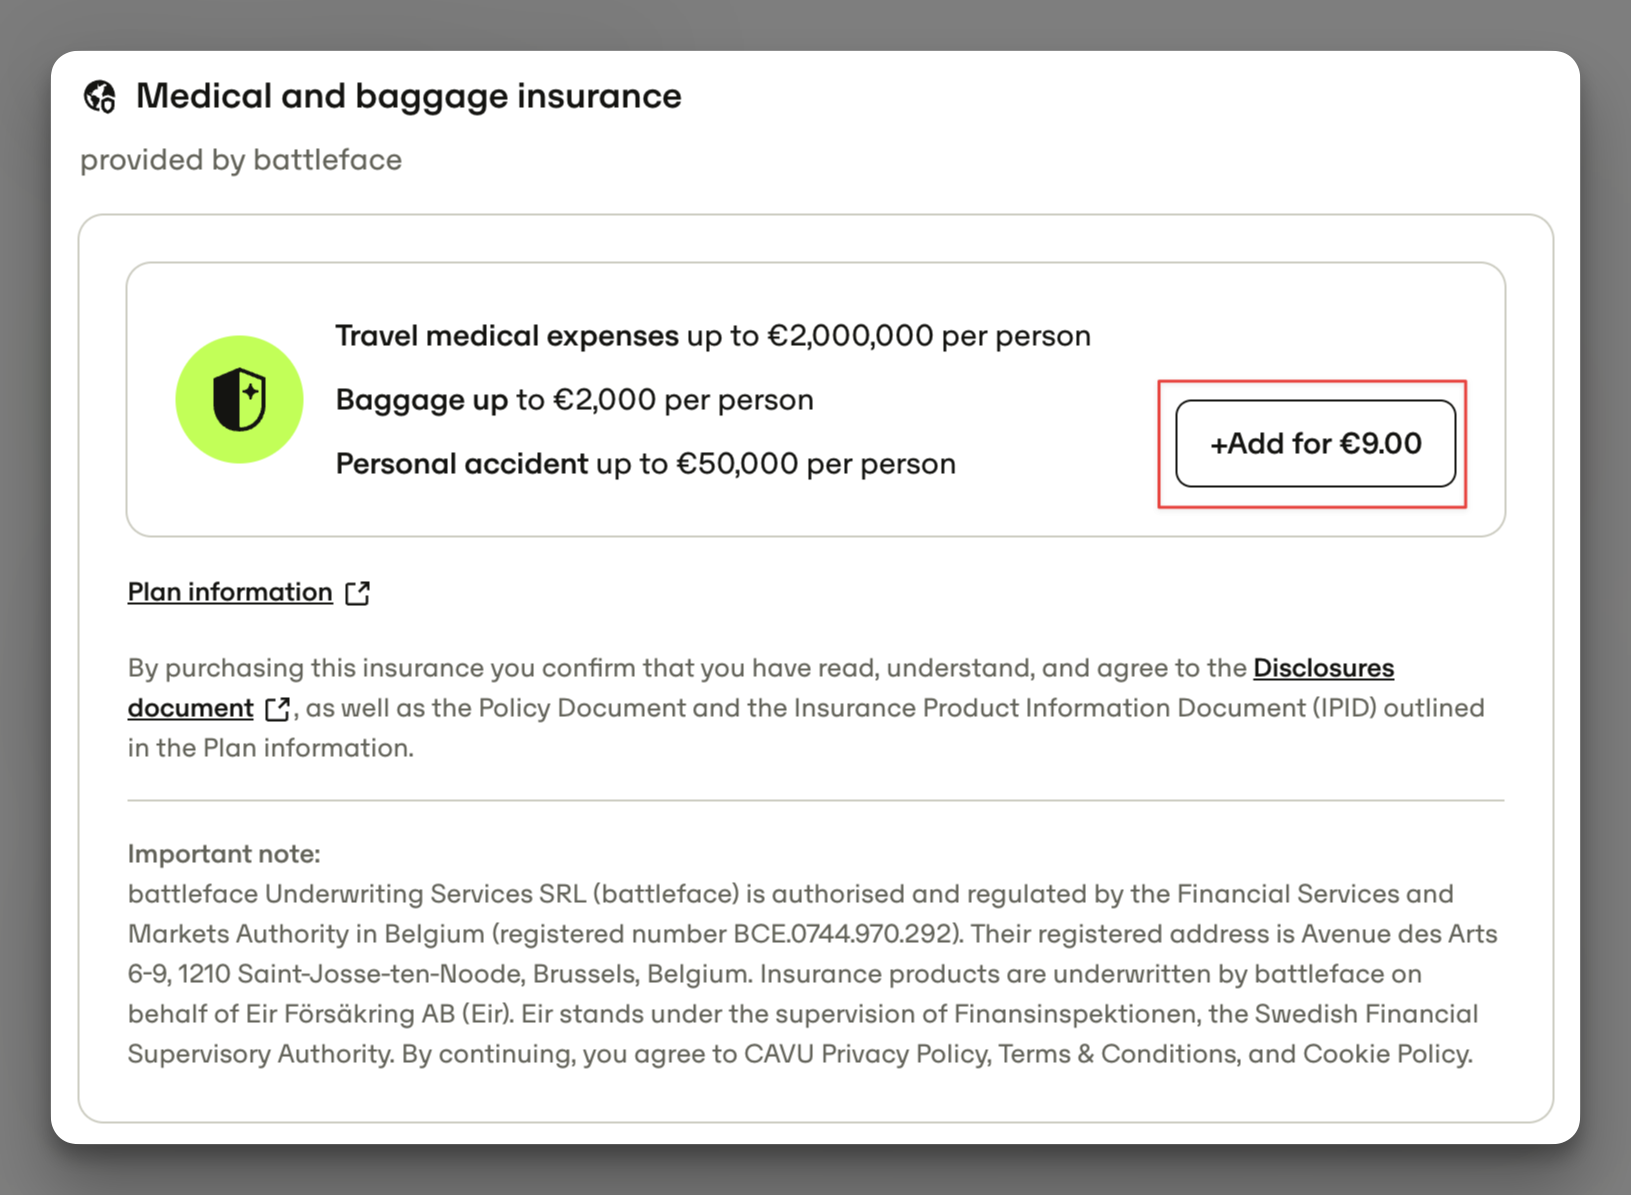Select the Baggage up to €2,000 line
This screenshot has width=1631, height=1195.
tap(575, 400)
